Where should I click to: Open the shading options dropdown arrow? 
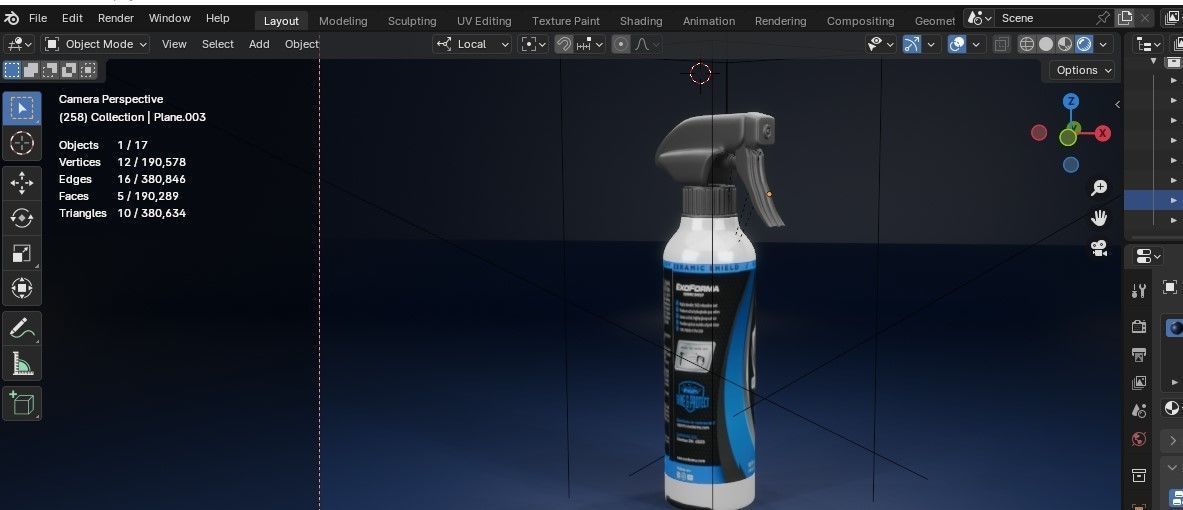click(1104, 45)
